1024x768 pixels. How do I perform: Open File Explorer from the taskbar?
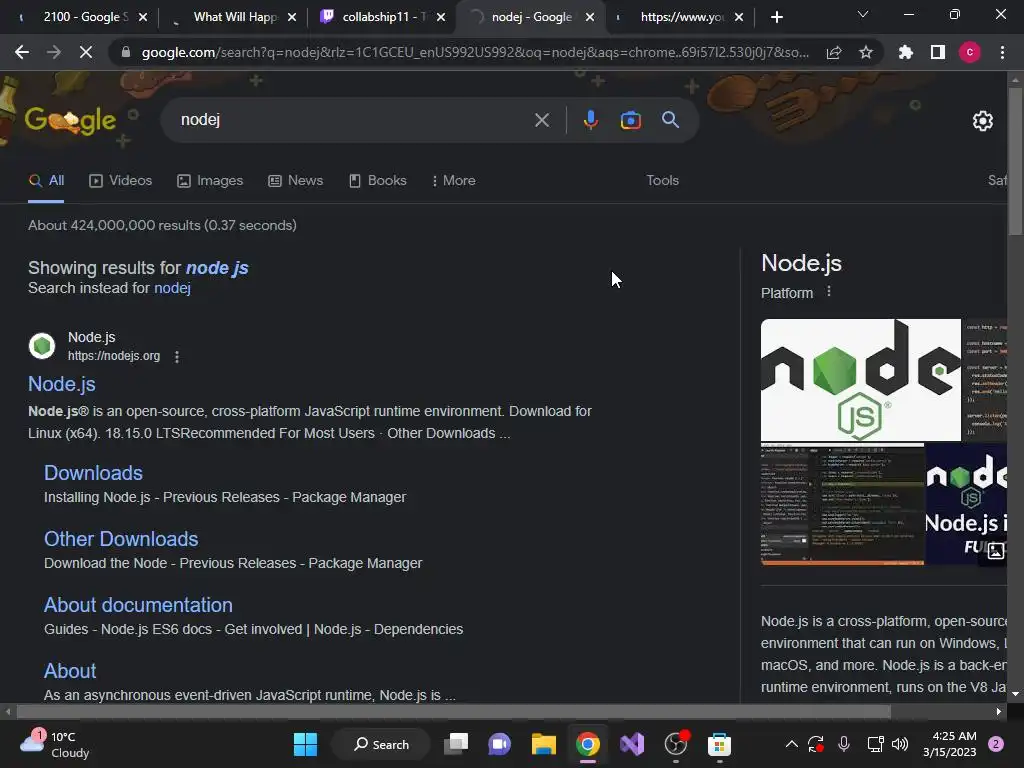point(543,744)
